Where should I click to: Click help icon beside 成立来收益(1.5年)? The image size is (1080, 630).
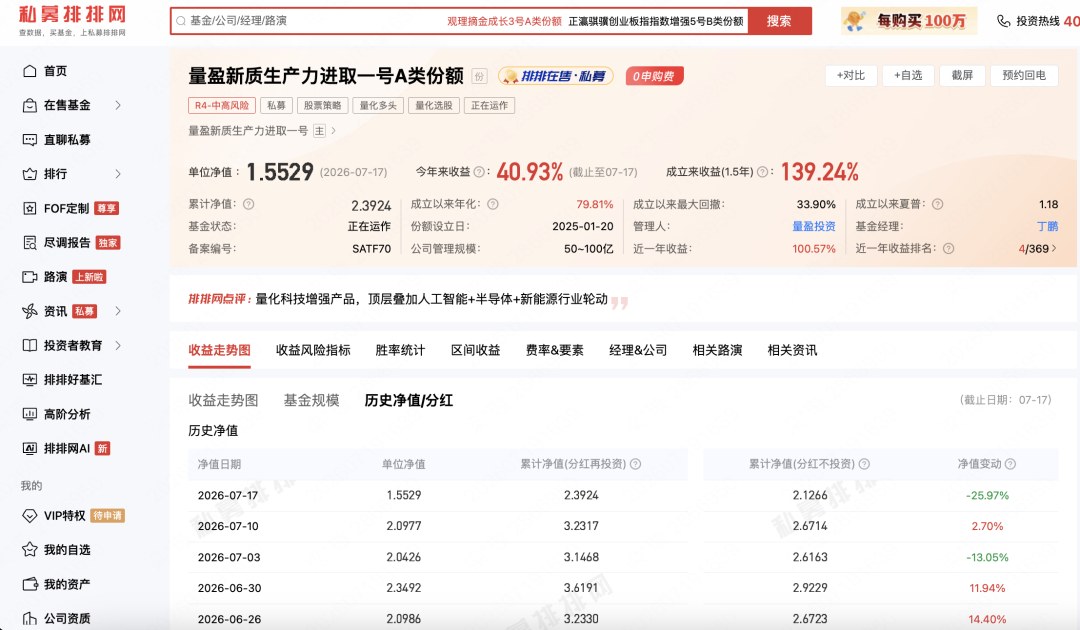[x=762, y=172]
